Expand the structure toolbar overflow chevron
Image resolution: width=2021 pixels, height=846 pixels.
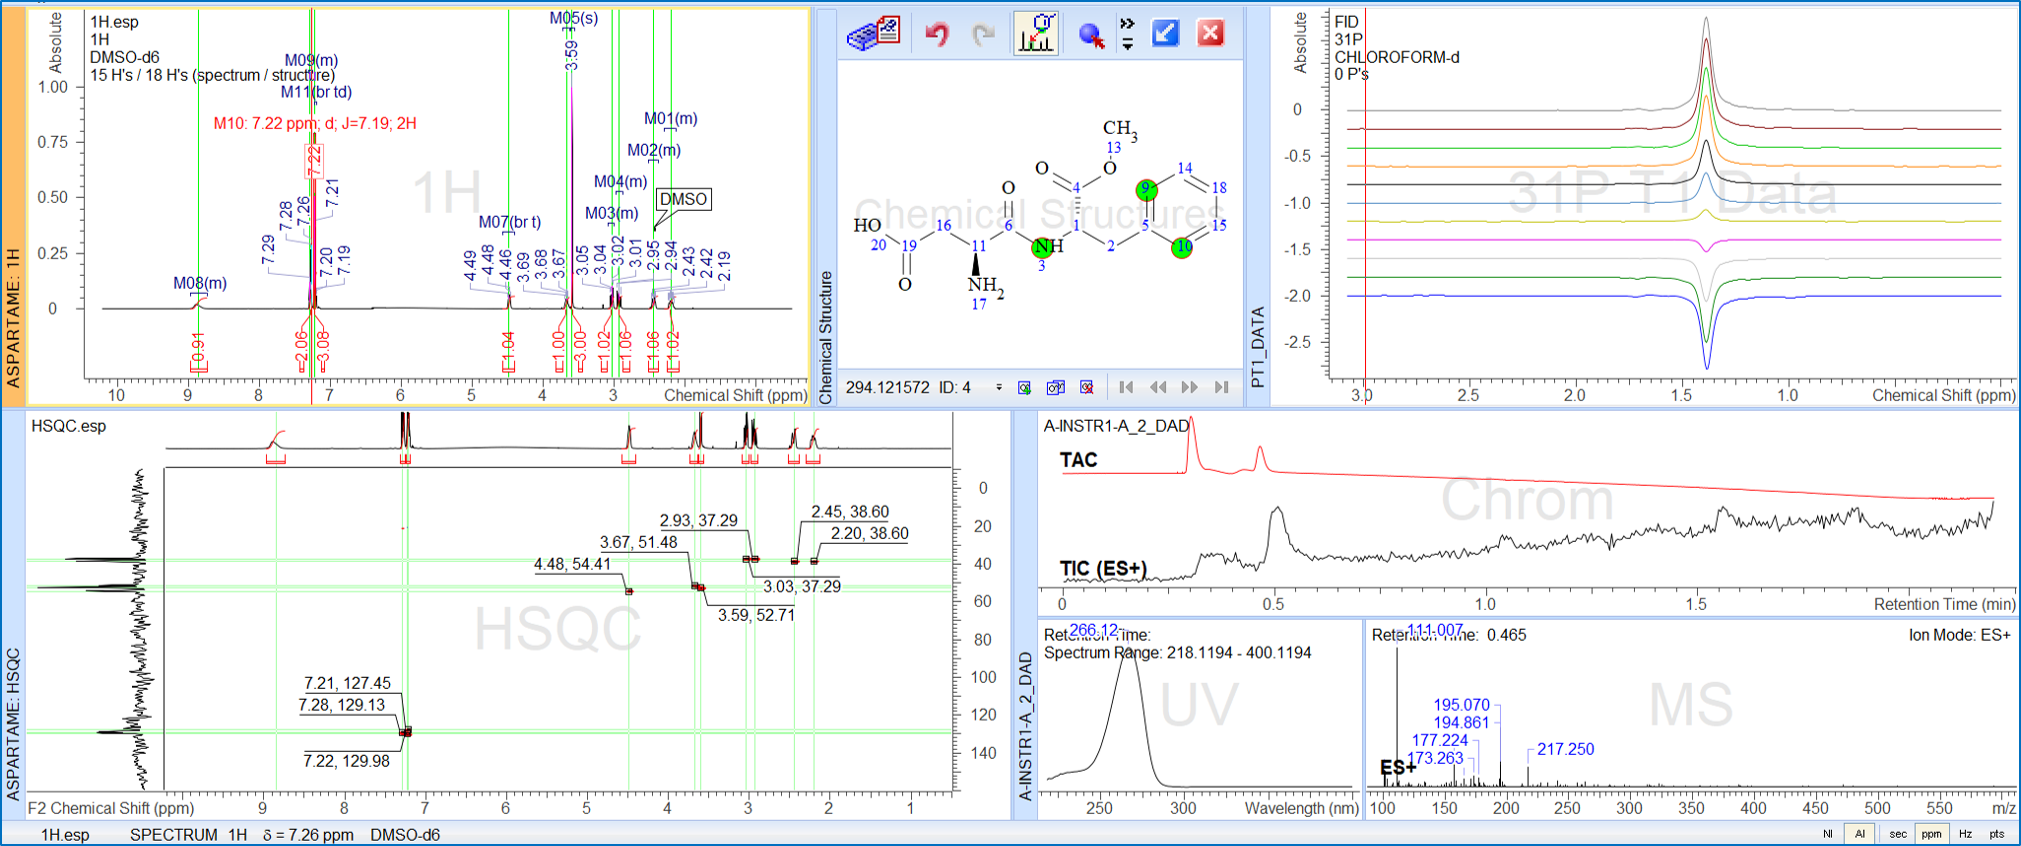[1127, 33]
